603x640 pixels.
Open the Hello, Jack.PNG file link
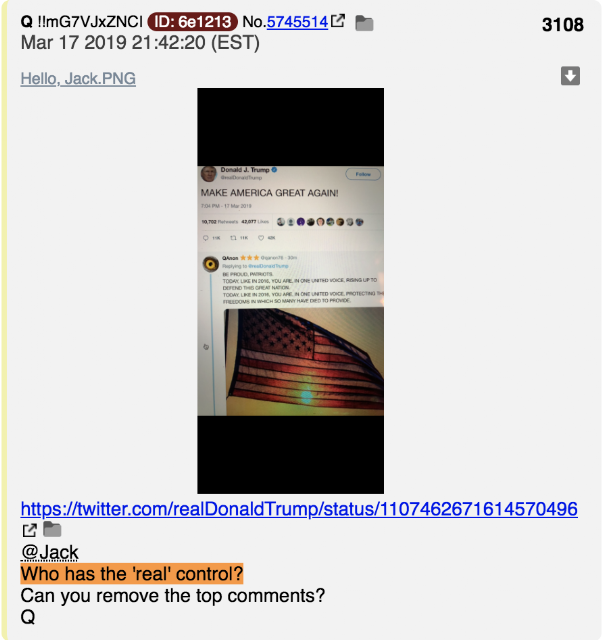78,78
